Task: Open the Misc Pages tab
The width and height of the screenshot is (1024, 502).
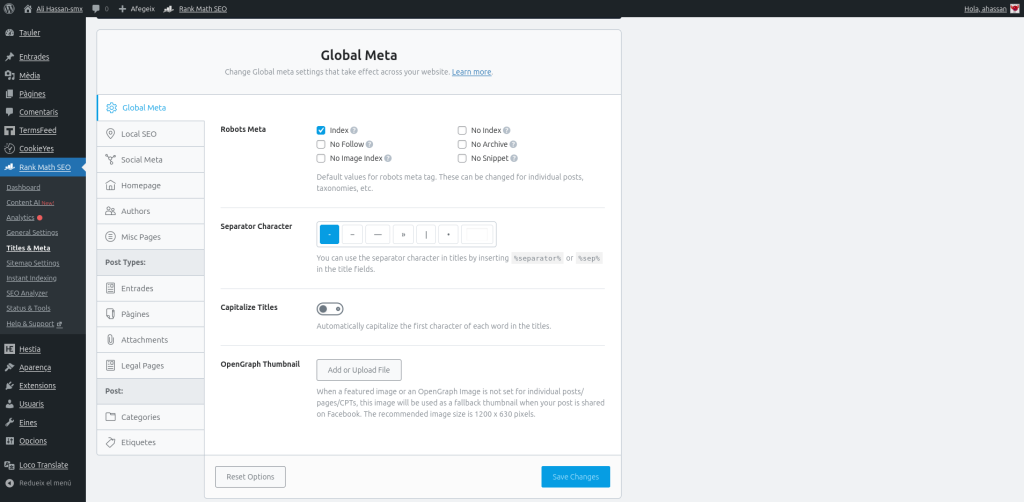Action: (140, 237)
